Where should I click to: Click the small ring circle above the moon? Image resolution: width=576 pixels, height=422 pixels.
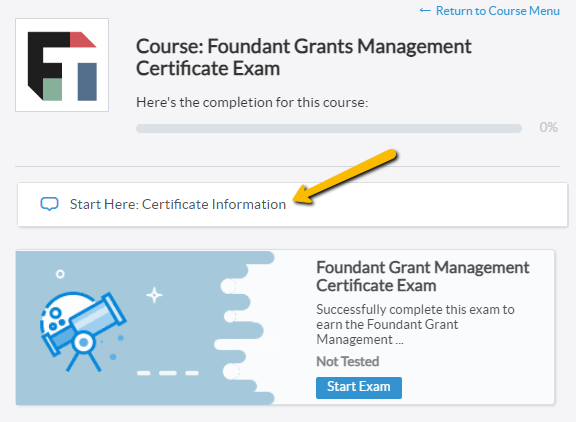pyautogui.click(x=60, y=274)
